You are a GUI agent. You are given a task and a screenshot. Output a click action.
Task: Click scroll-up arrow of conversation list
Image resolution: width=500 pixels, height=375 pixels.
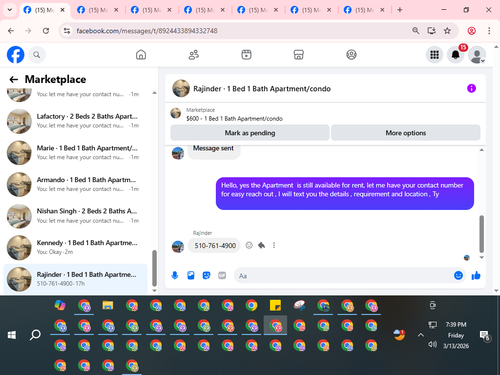tap(154, 93)
